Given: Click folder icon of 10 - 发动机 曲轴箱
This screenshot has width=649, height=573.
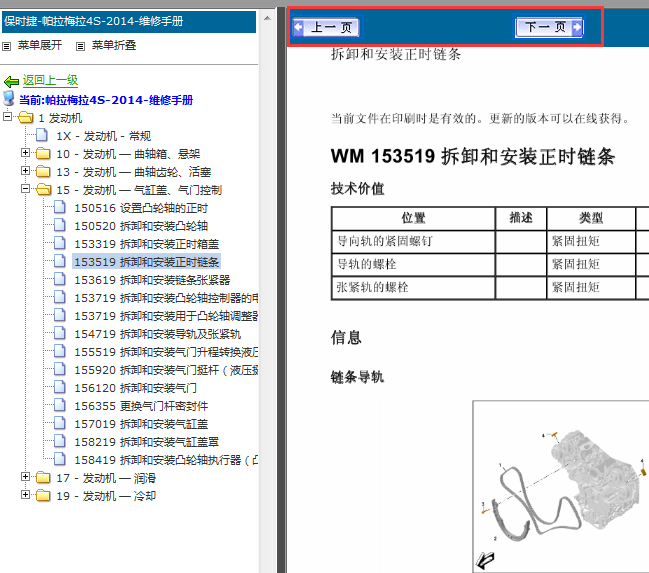Looking at the screenshot, I should tap(43, 154).
